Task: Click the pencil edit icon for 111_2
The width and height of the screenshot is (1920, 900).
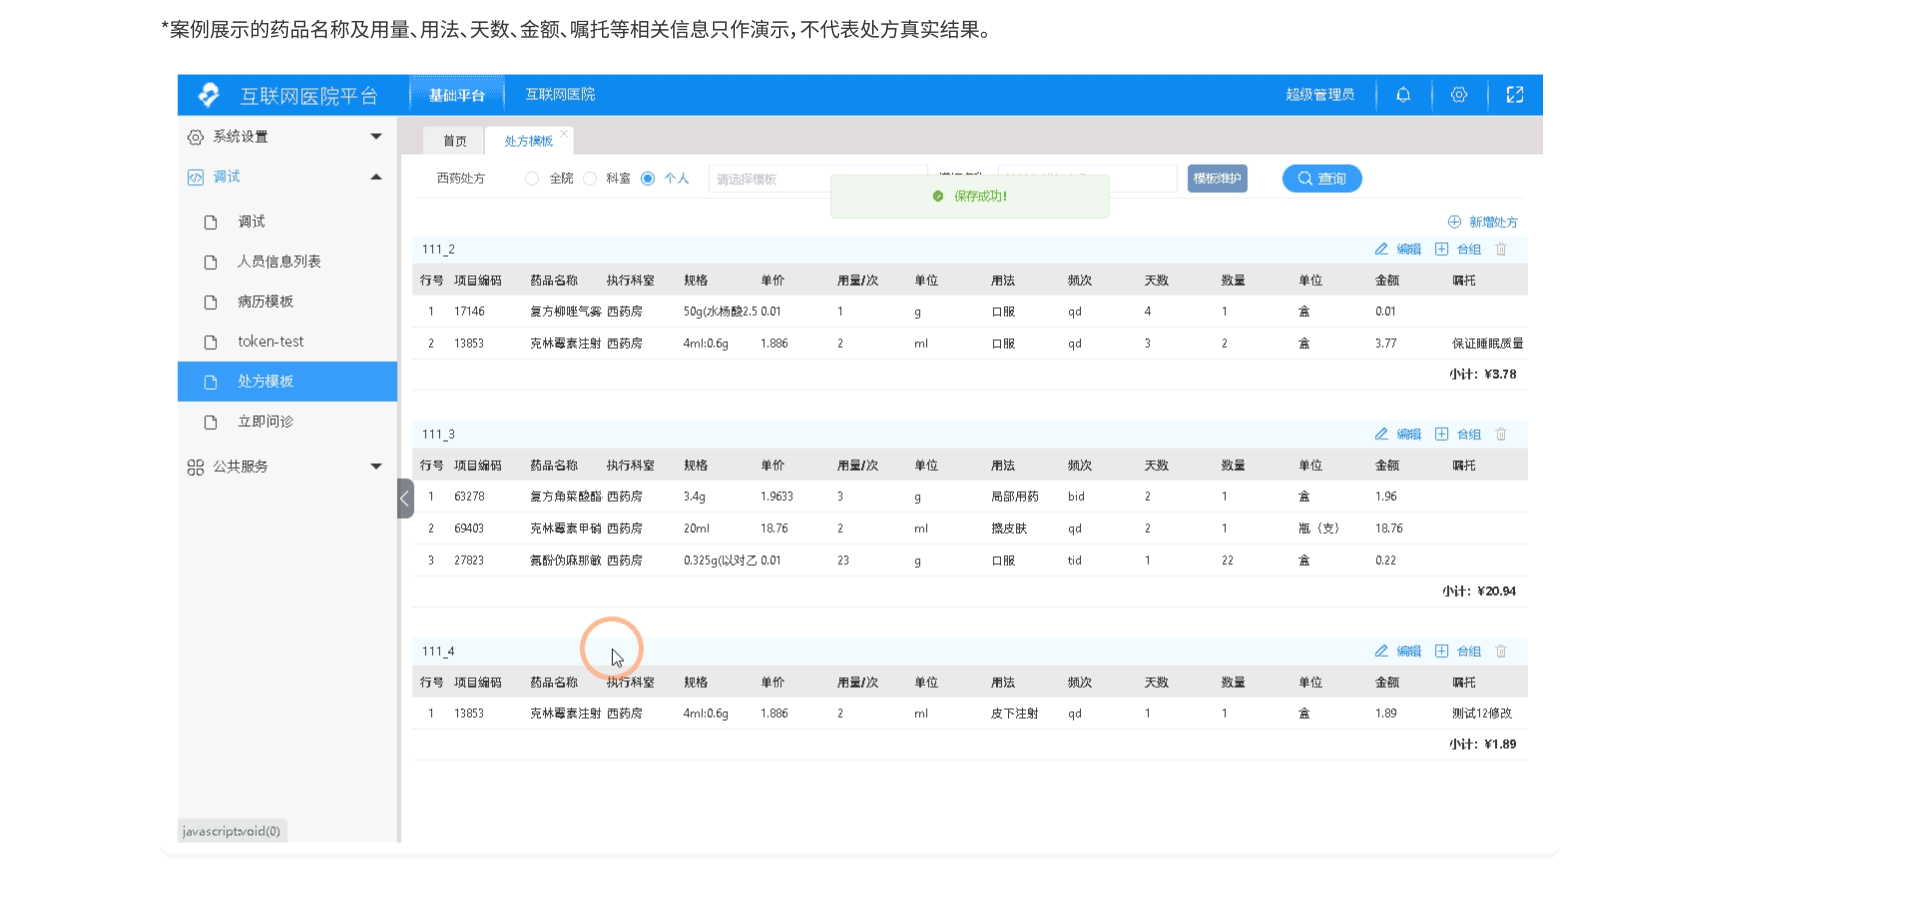Action: [x=1381, y=249]
